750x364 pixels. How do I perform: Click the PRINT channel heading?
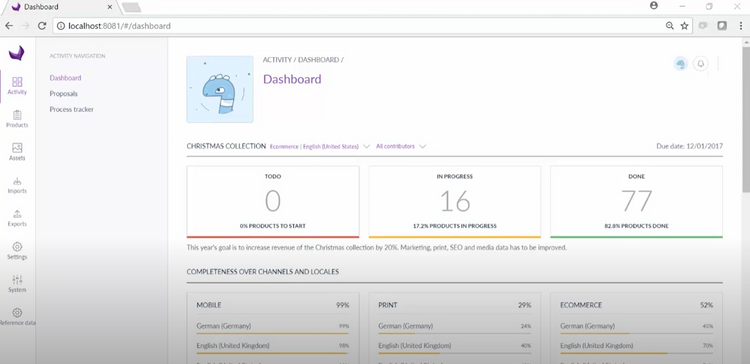[388, 305]
